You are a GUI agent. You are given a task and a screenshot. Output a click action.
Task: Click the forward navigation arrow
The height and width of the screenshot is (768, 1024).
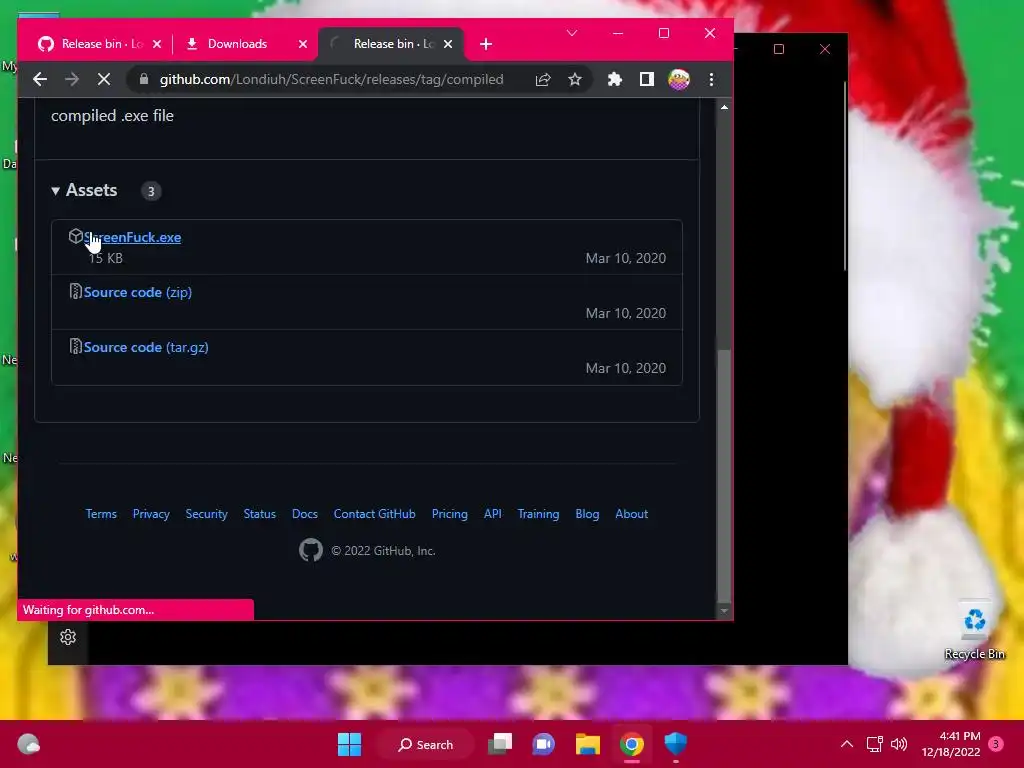click(72, 79)
